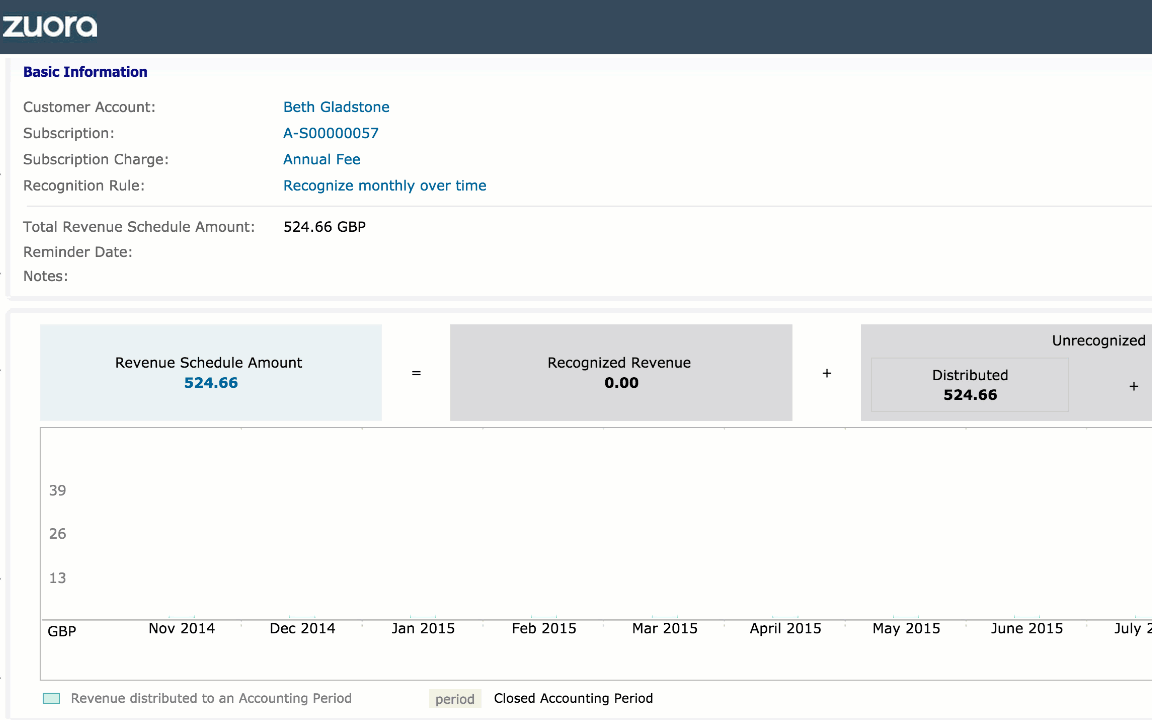Click the Dec 2014 chart period label
Image resolution: width=1152 pixels, height=720 pixels.
302,628
